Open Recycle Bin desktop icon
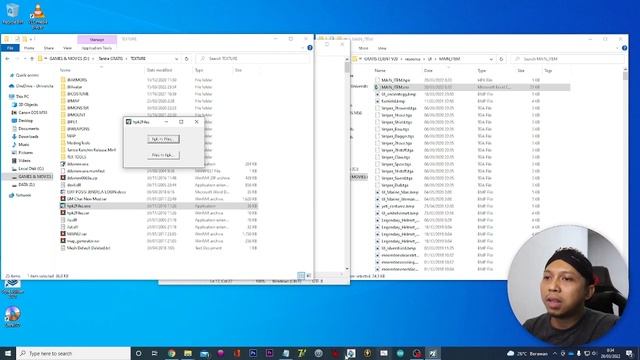This screenshot has height=360, width=640. (12, 13)
